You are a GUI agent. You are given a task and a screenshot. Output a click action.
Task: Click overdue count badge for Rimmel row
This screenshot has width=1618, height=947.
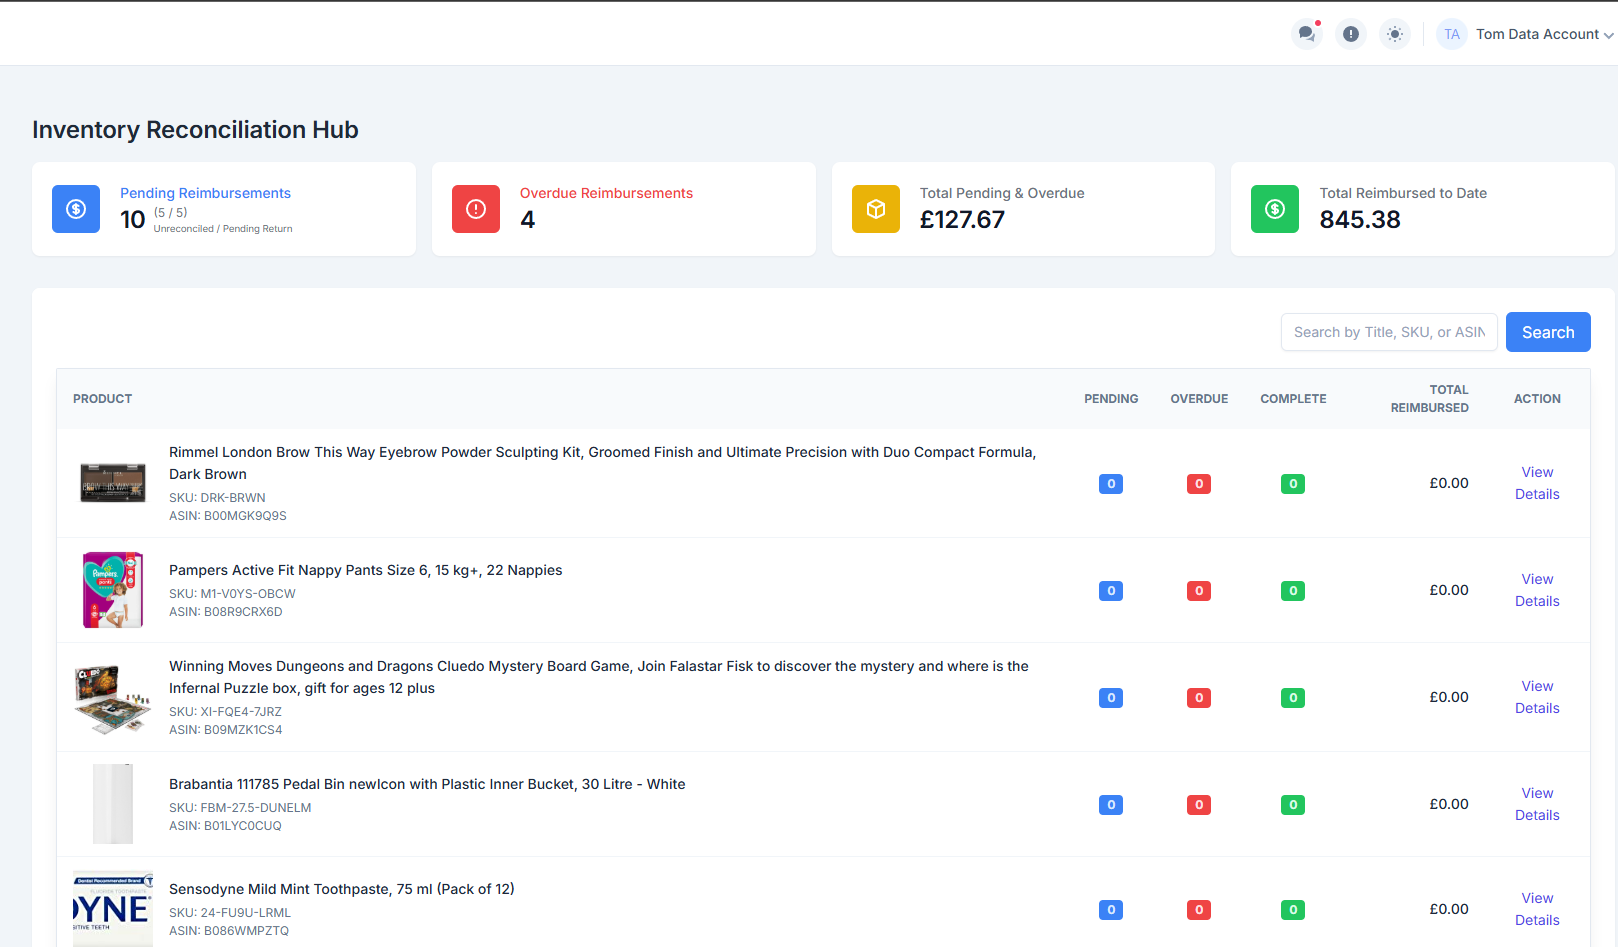[1199, 484]
